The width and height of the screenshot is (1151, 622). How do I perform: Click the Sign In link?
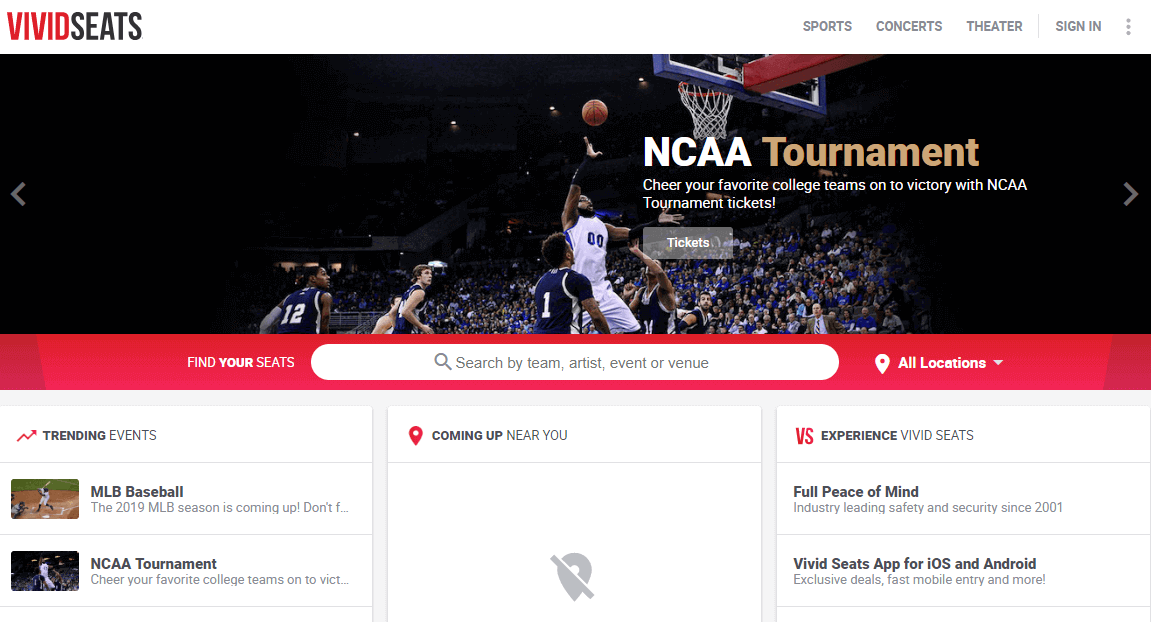(x=1078, y=27)
